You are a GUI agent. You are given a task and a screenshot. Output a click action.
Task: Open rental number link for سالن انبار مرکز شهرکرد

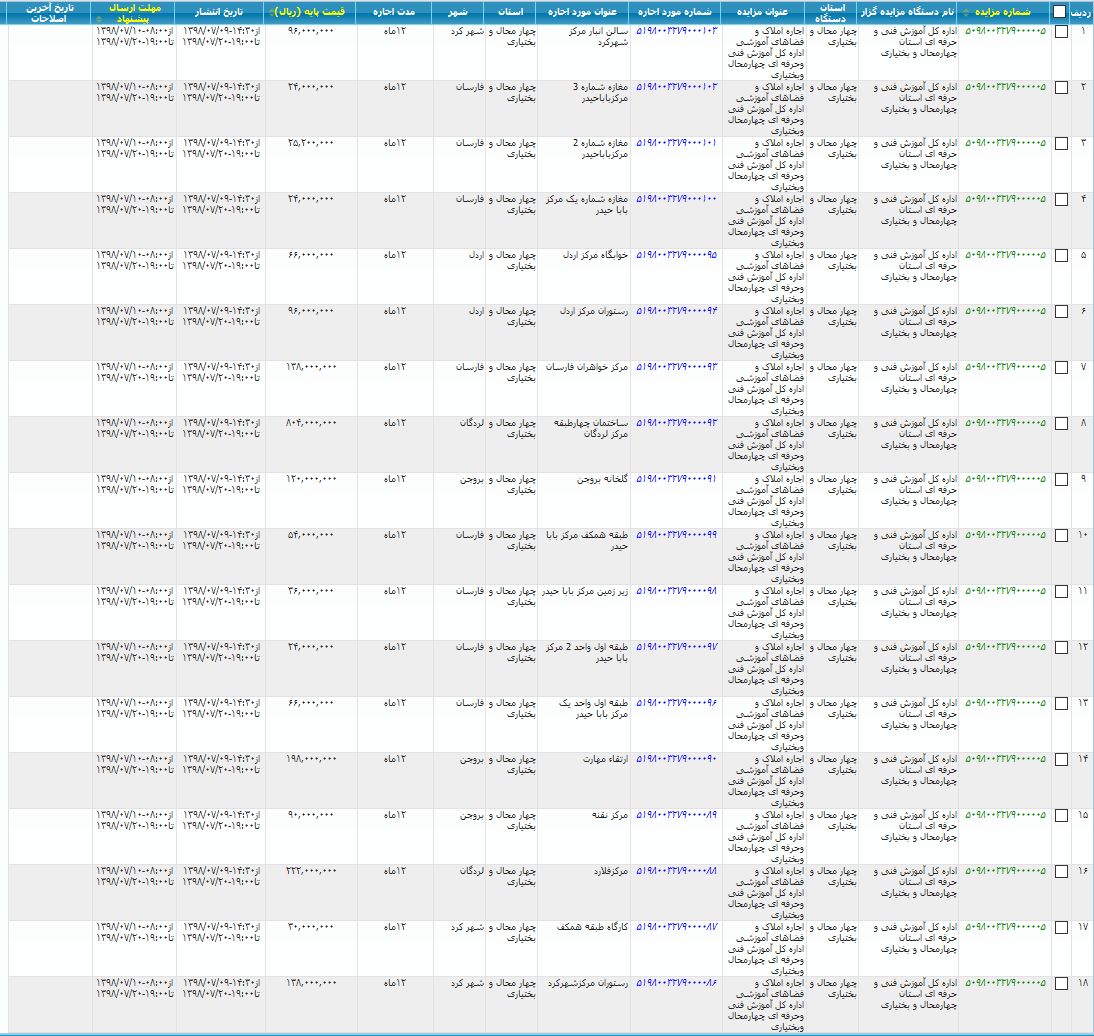pyautogui.click(x=677, y=31)
